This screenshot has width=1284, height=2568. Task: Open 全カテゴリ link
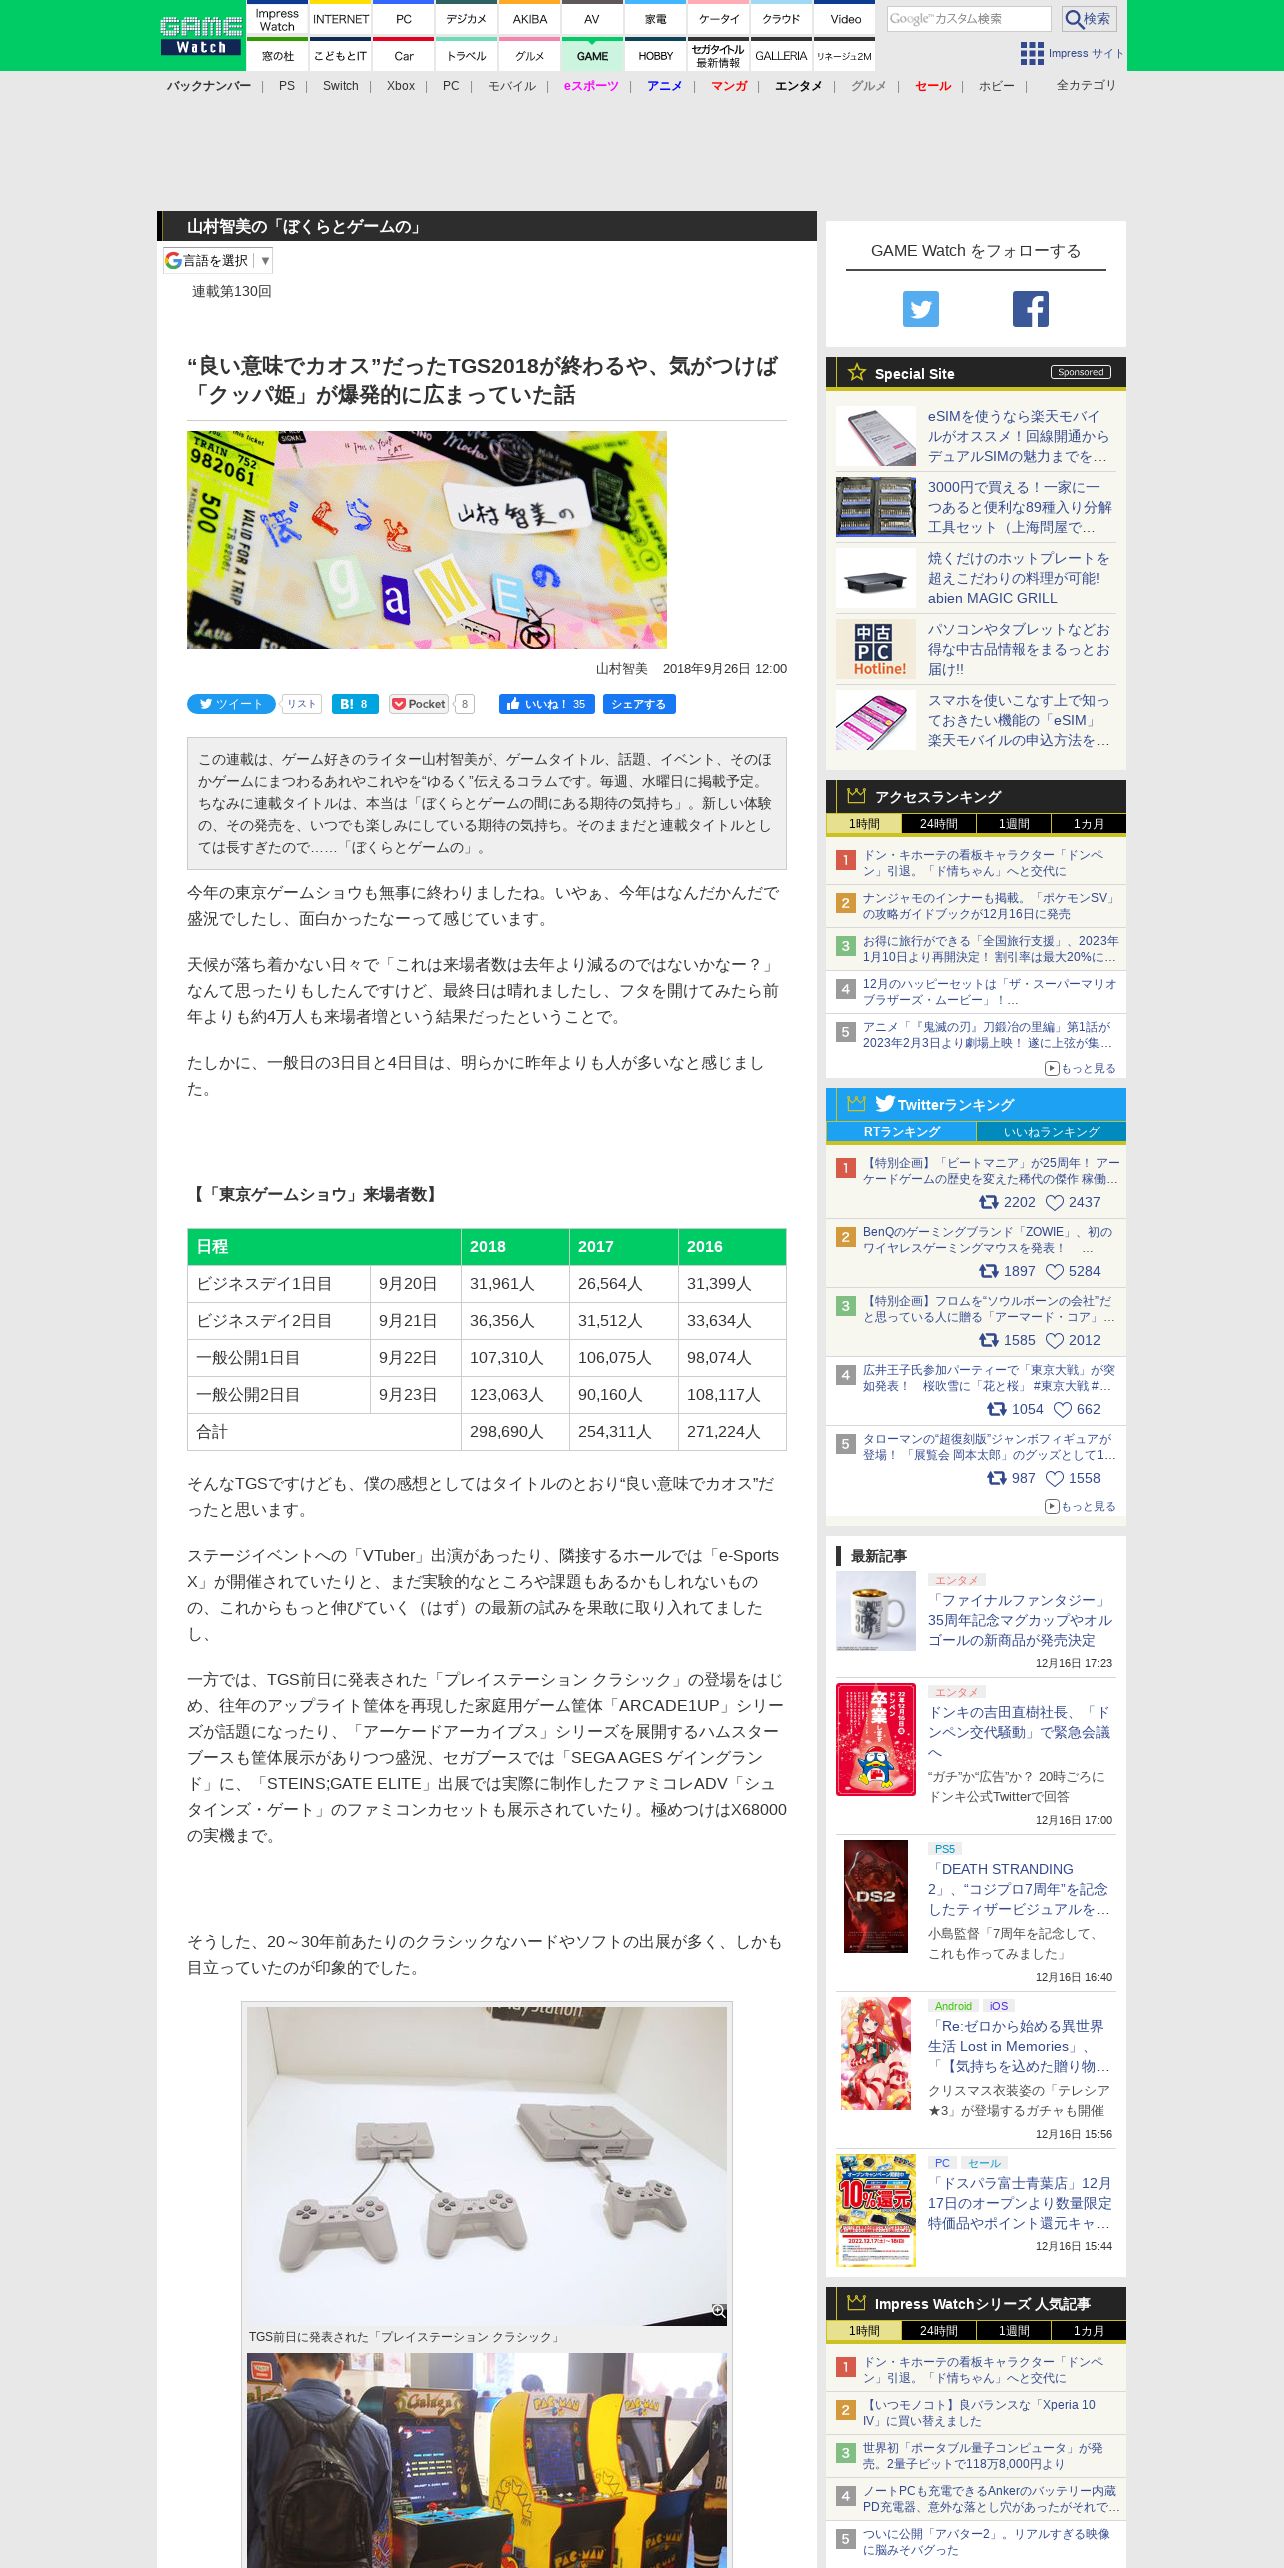(1086, 86)
